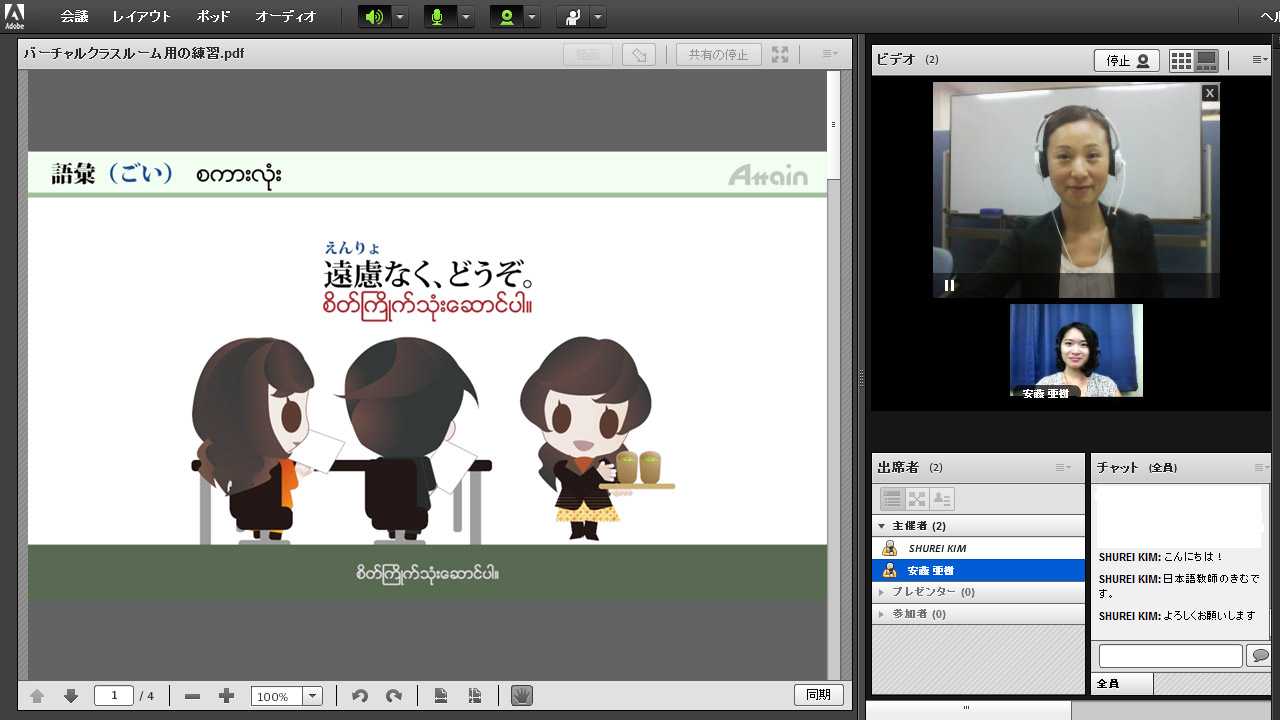Go to the next page with down arrow
This screenshot has width=1280, height=720.
71,696
